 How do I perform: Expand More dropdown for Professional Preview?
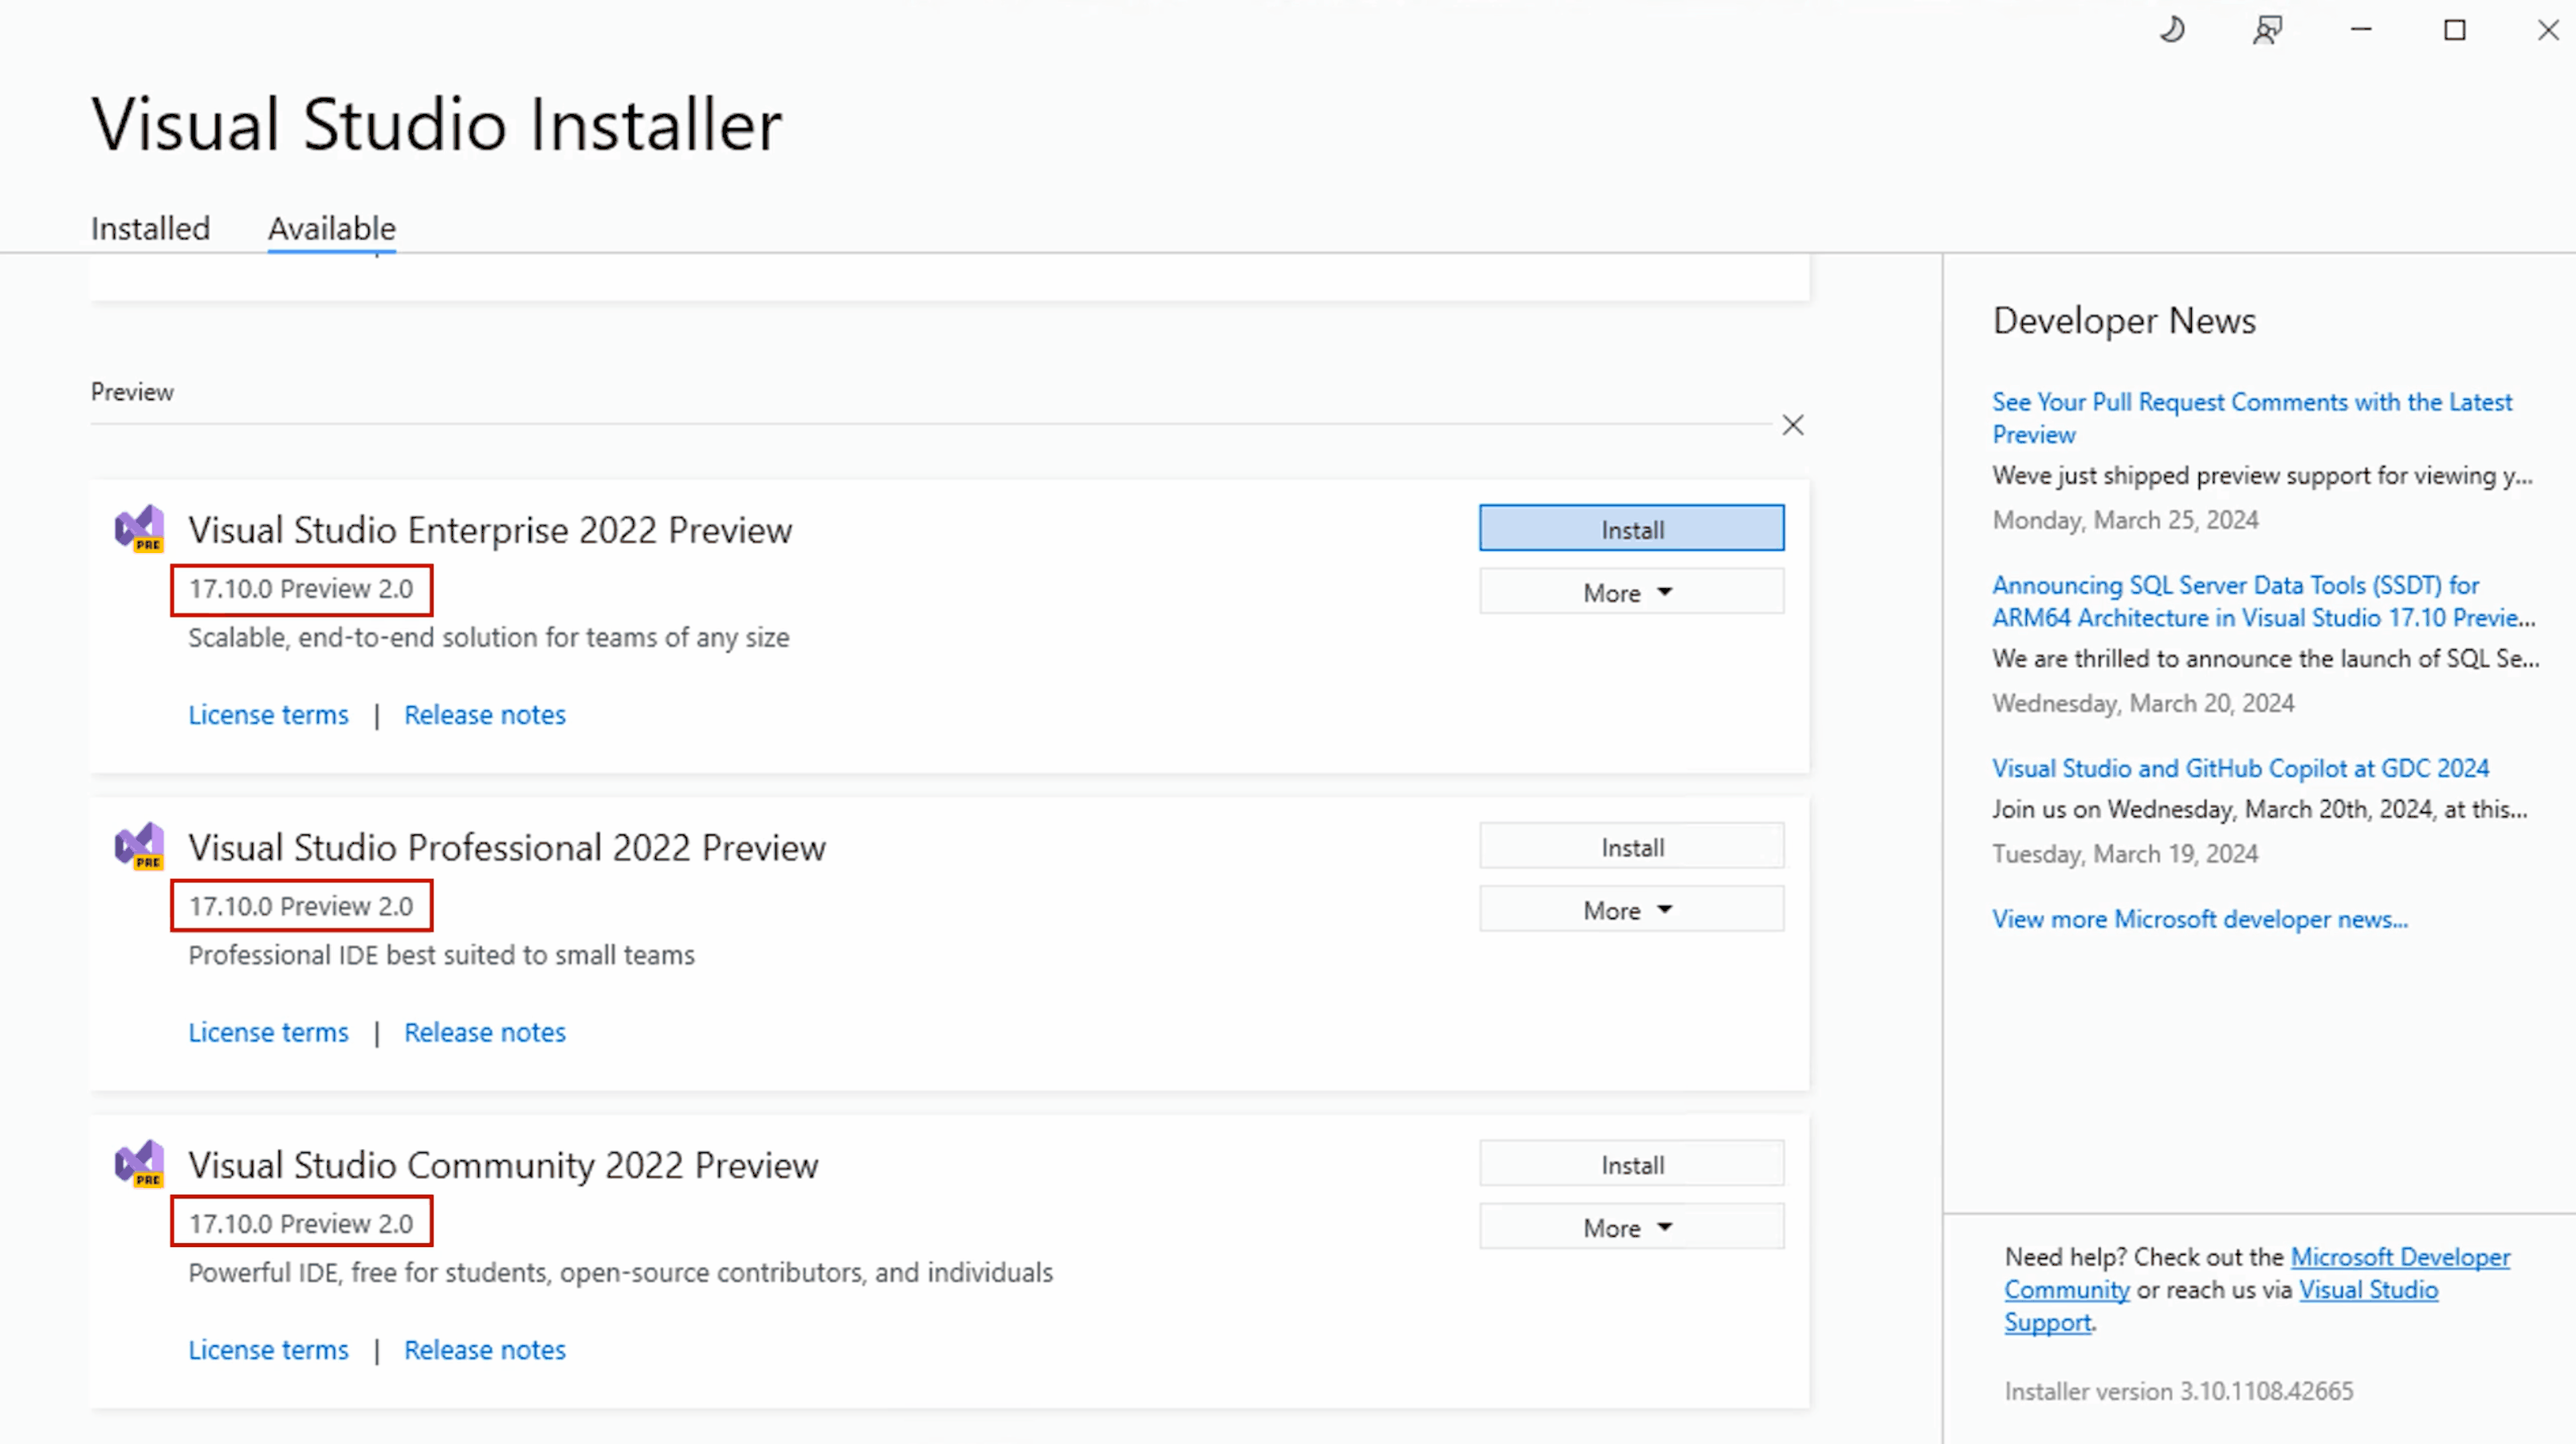point(1631,910)
